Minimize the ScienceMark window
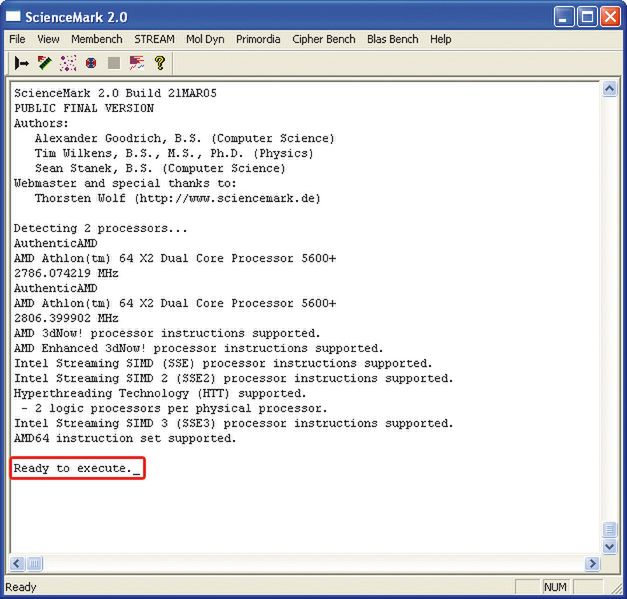 tap(563, 17)
